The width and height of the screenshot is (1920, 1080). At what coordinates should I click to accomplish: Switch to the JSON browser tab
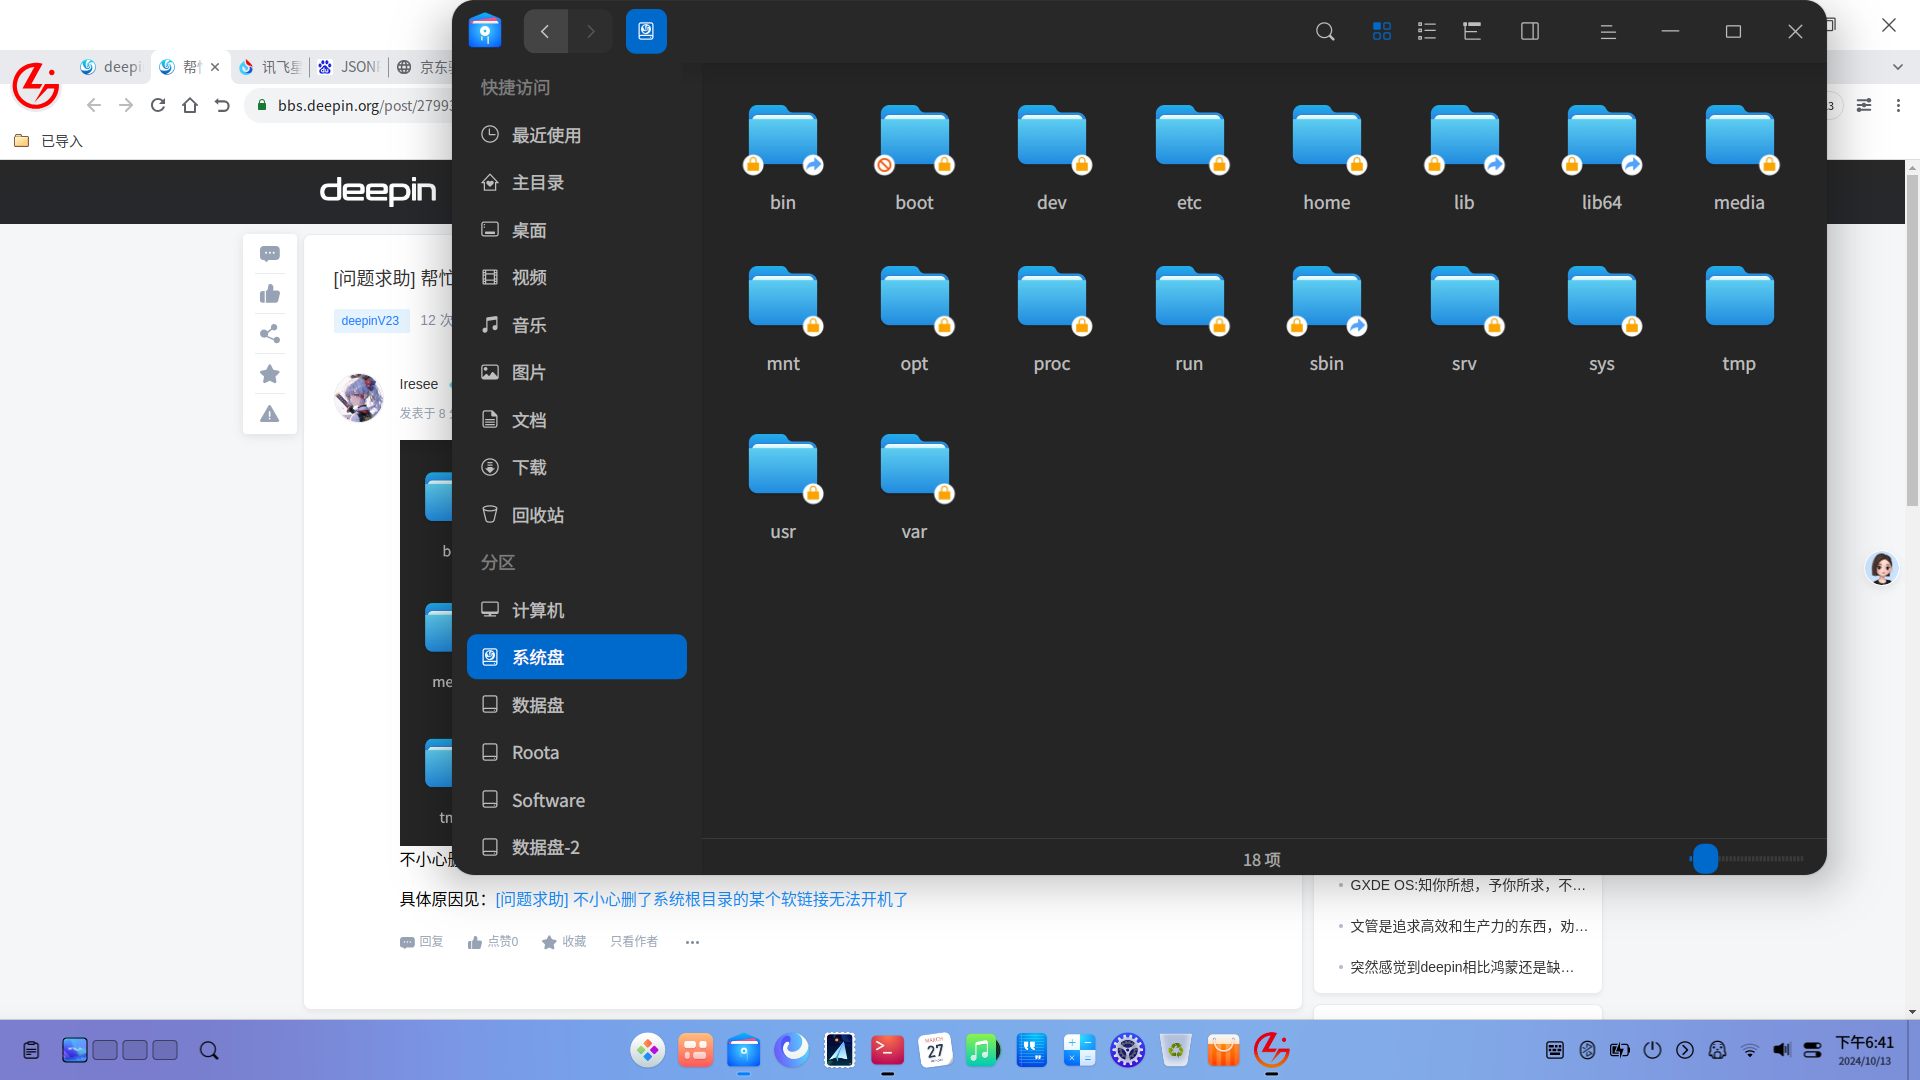tap(348, 67)
